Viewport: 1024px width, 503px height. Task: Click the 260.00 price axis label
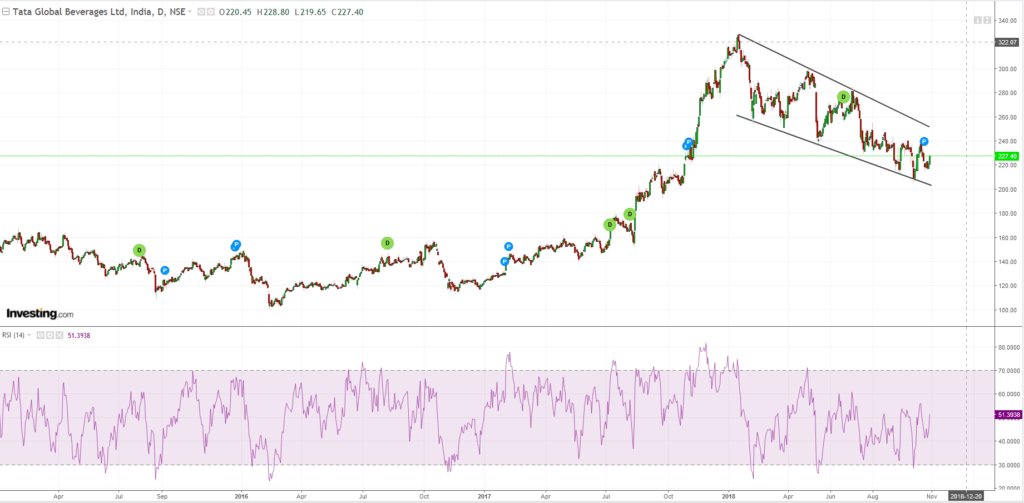click(x=1008, y=118)
